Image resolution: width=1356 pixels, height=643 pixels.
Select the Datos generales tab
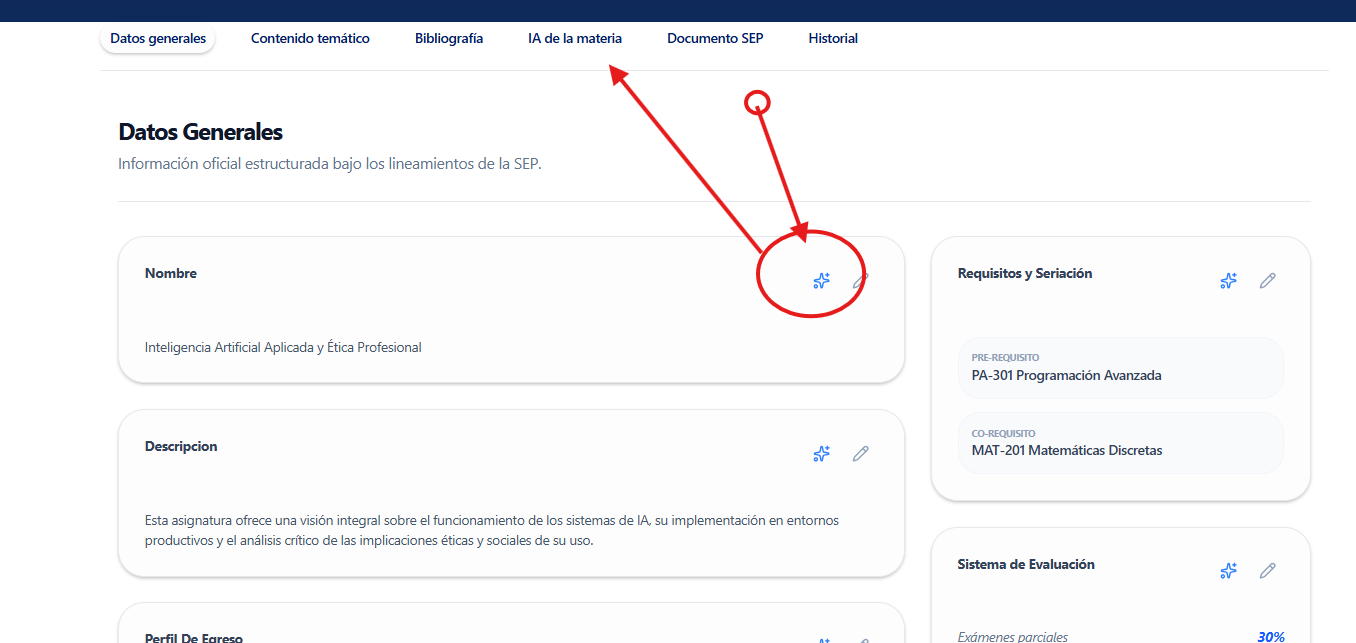[158, 39]
